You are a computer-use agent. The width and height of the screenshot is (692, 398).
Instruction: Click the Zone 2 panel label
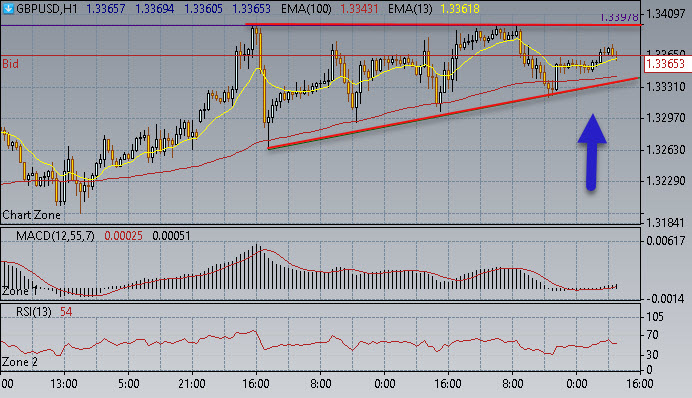click(20, 362)
